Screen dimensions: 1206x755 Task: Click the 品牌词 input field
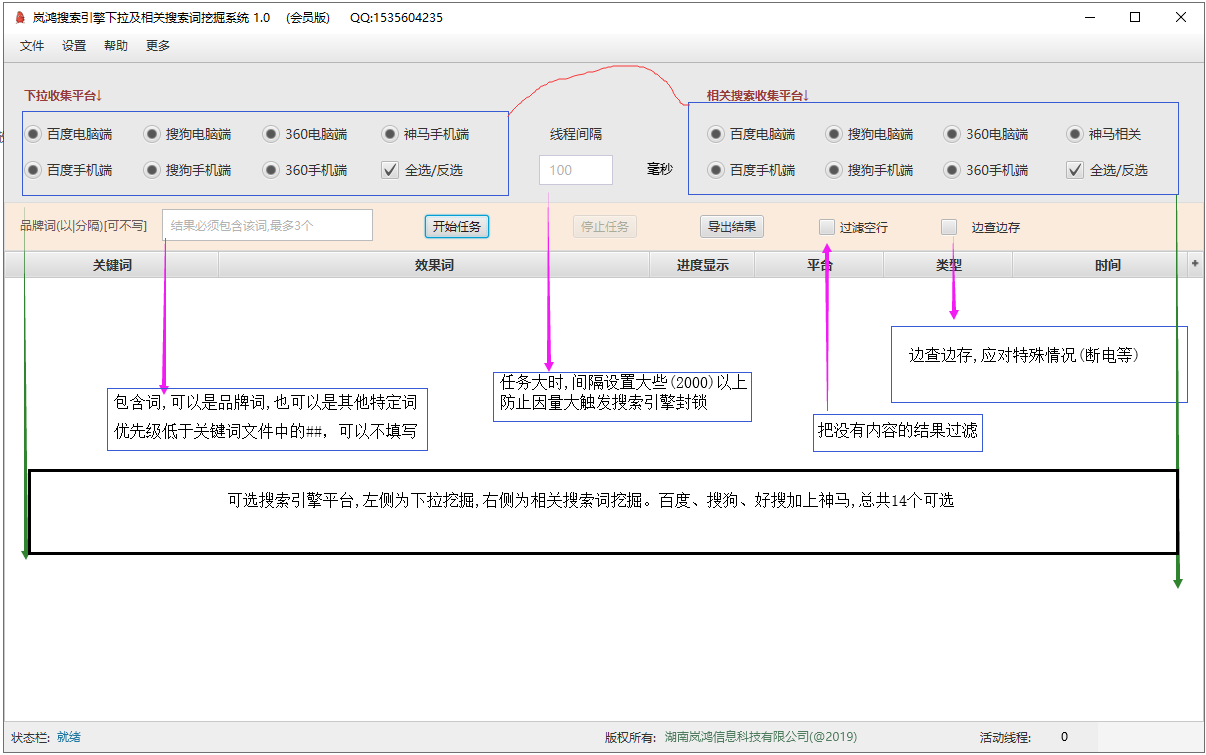[x=267, y=226]
